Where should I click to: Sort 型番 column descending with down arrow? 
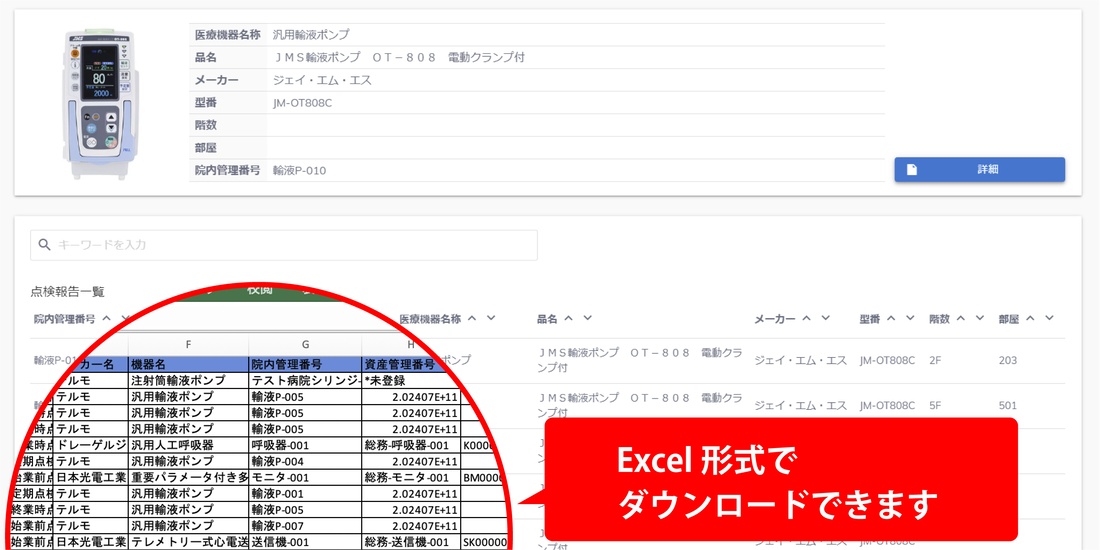(910, 318)
